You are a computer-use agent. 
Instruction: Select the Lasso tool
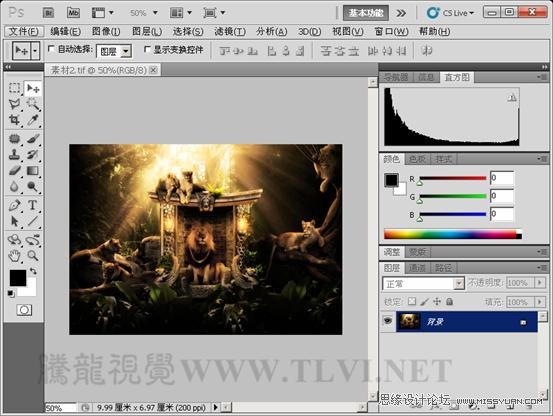point(14,104)
